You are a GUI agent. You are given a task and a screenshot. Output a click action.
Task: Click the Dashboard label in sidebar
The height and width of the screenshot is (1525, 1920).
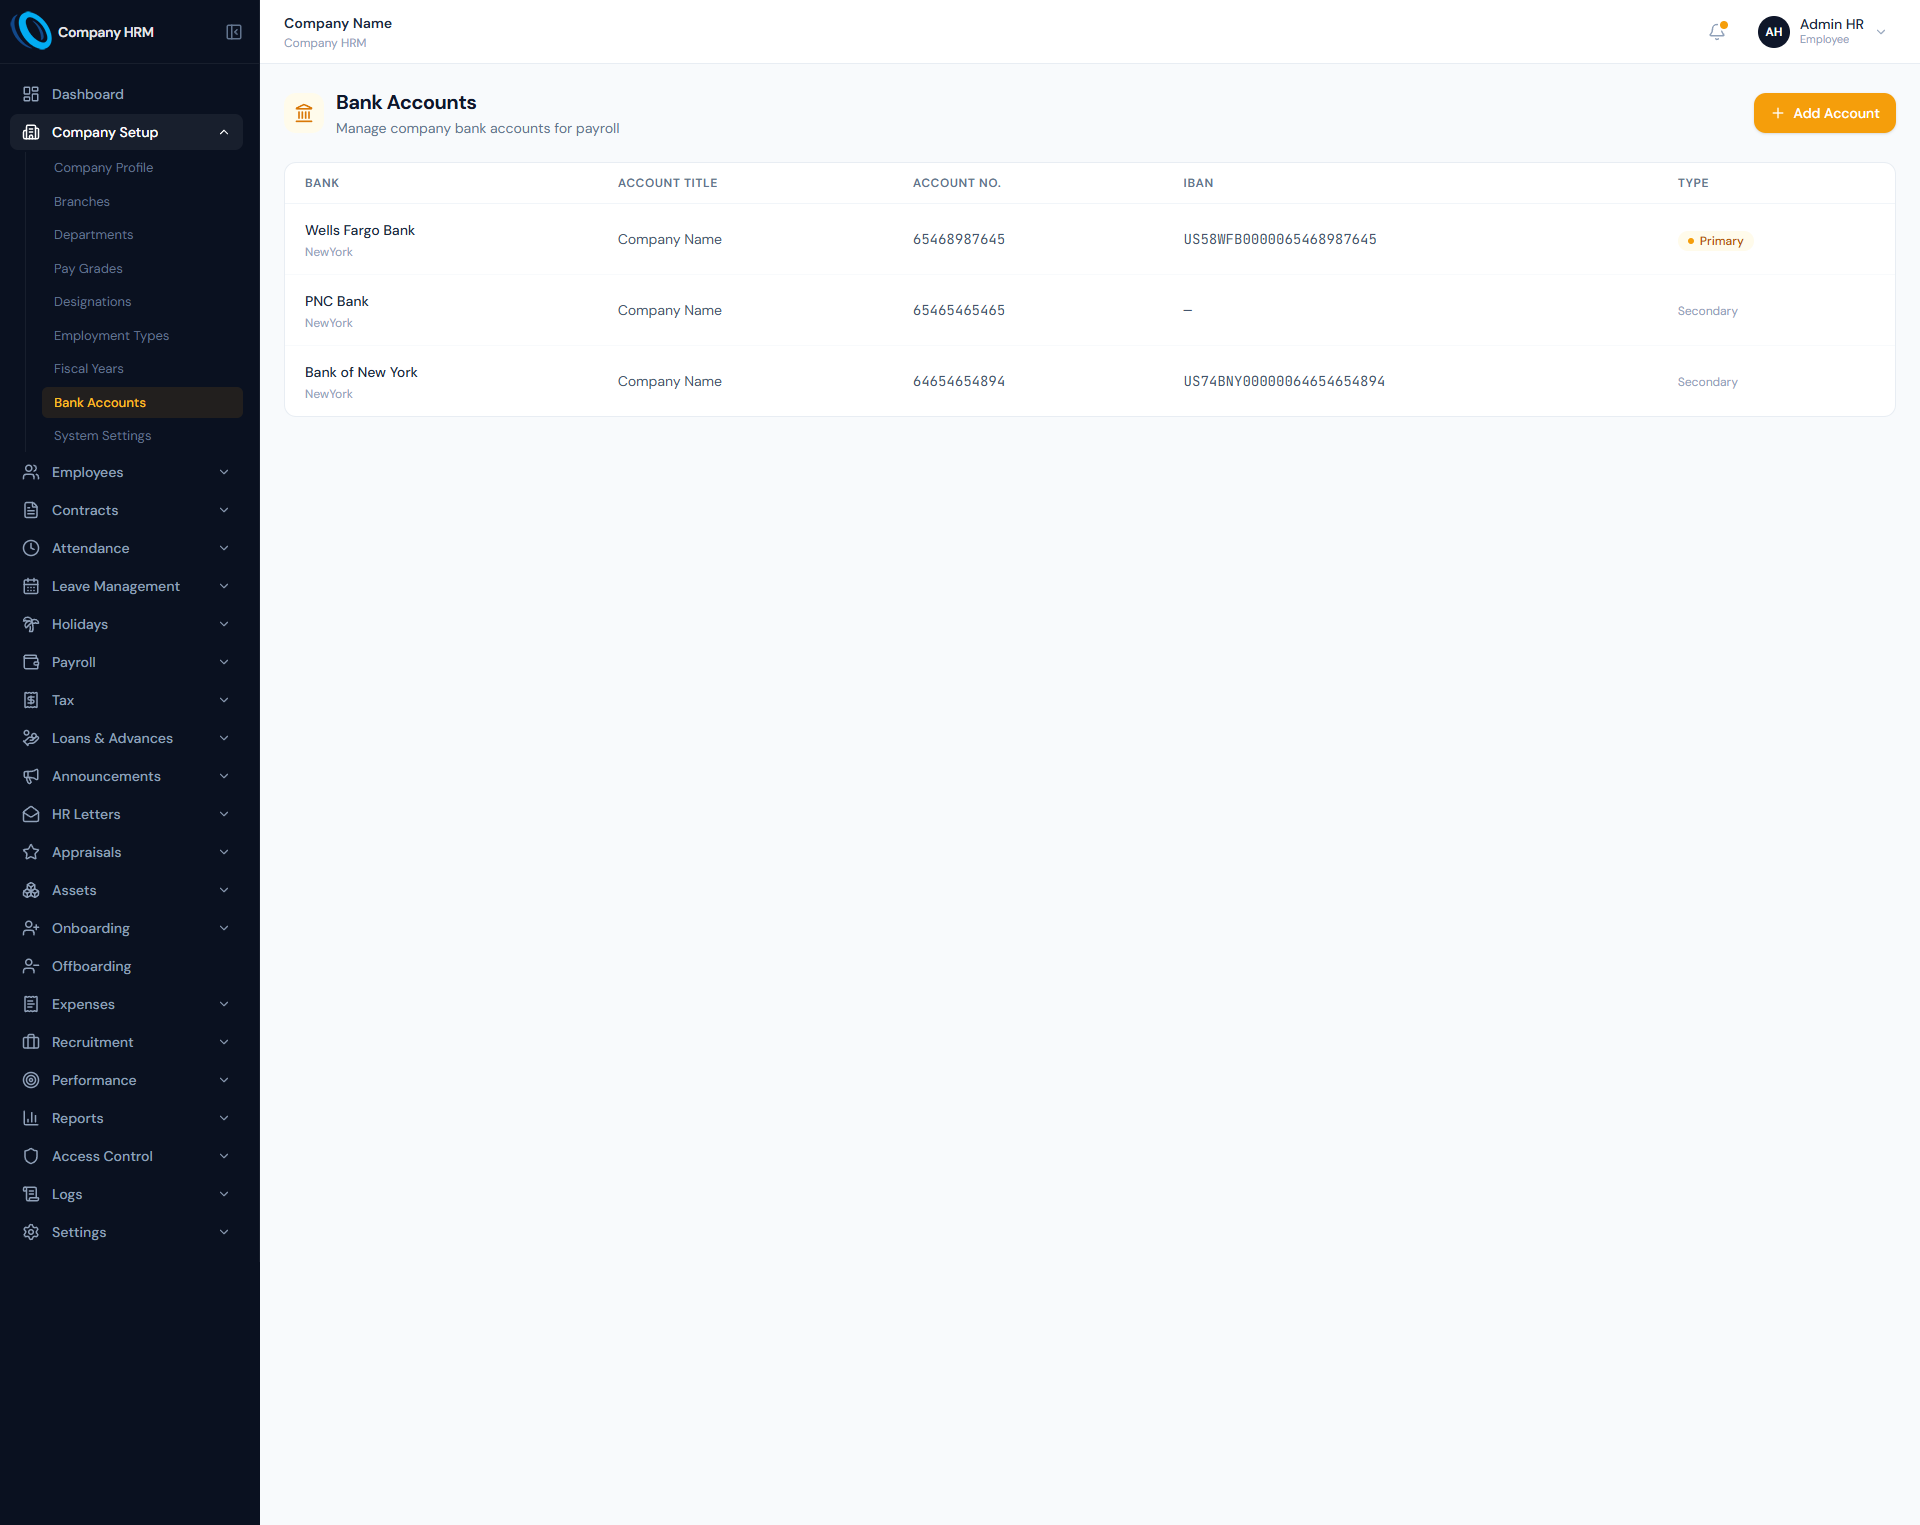pyautogui.click(x=88, y=94)
